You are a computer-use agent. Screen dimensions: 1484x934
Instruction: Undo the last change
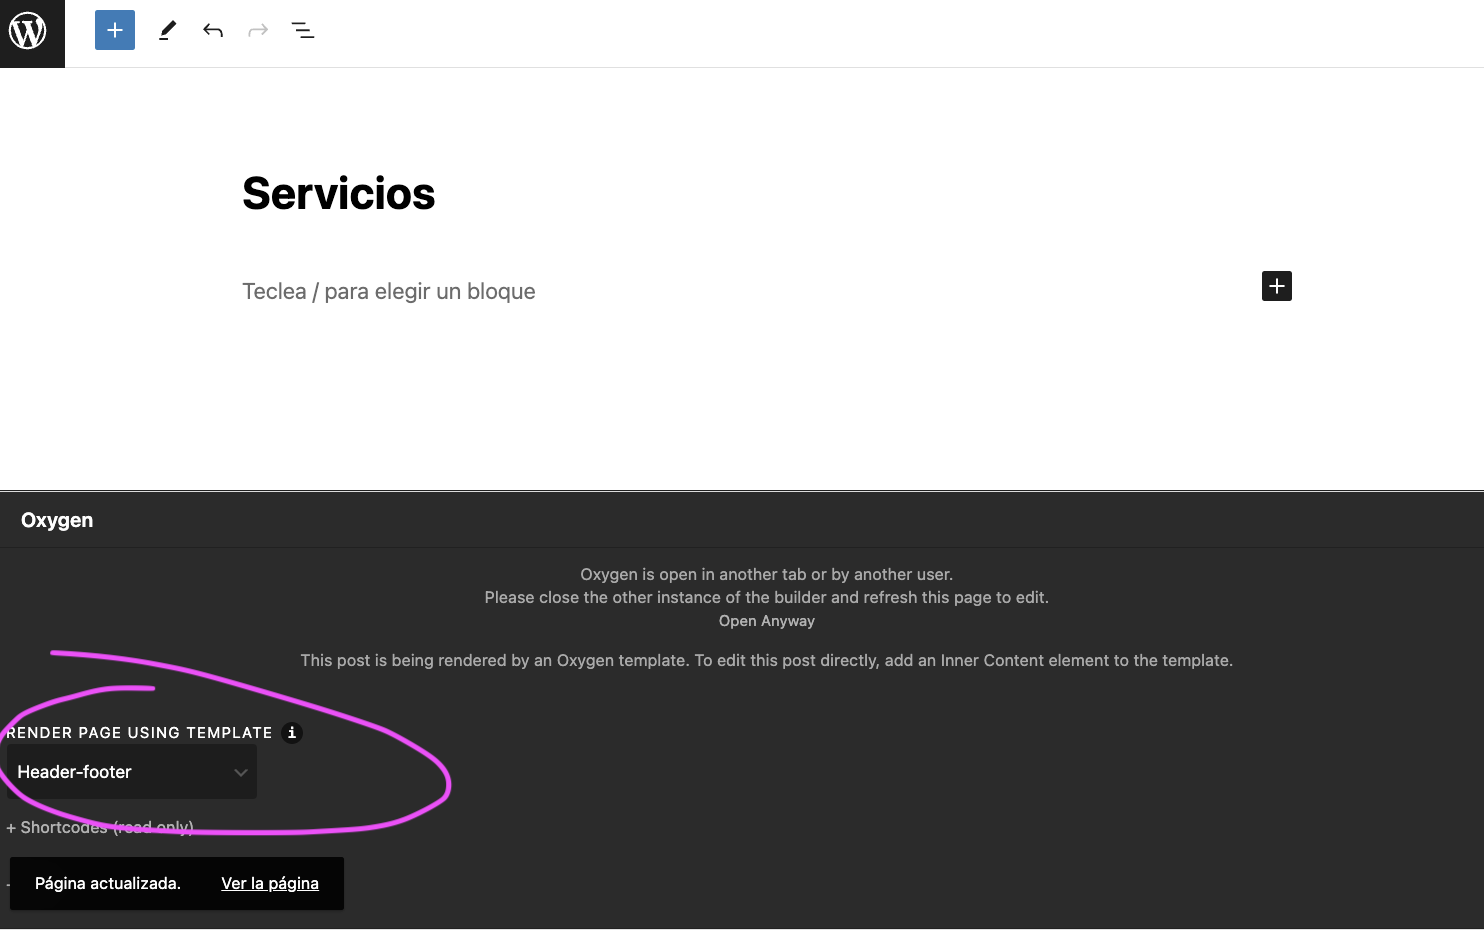tap(212, 30)
